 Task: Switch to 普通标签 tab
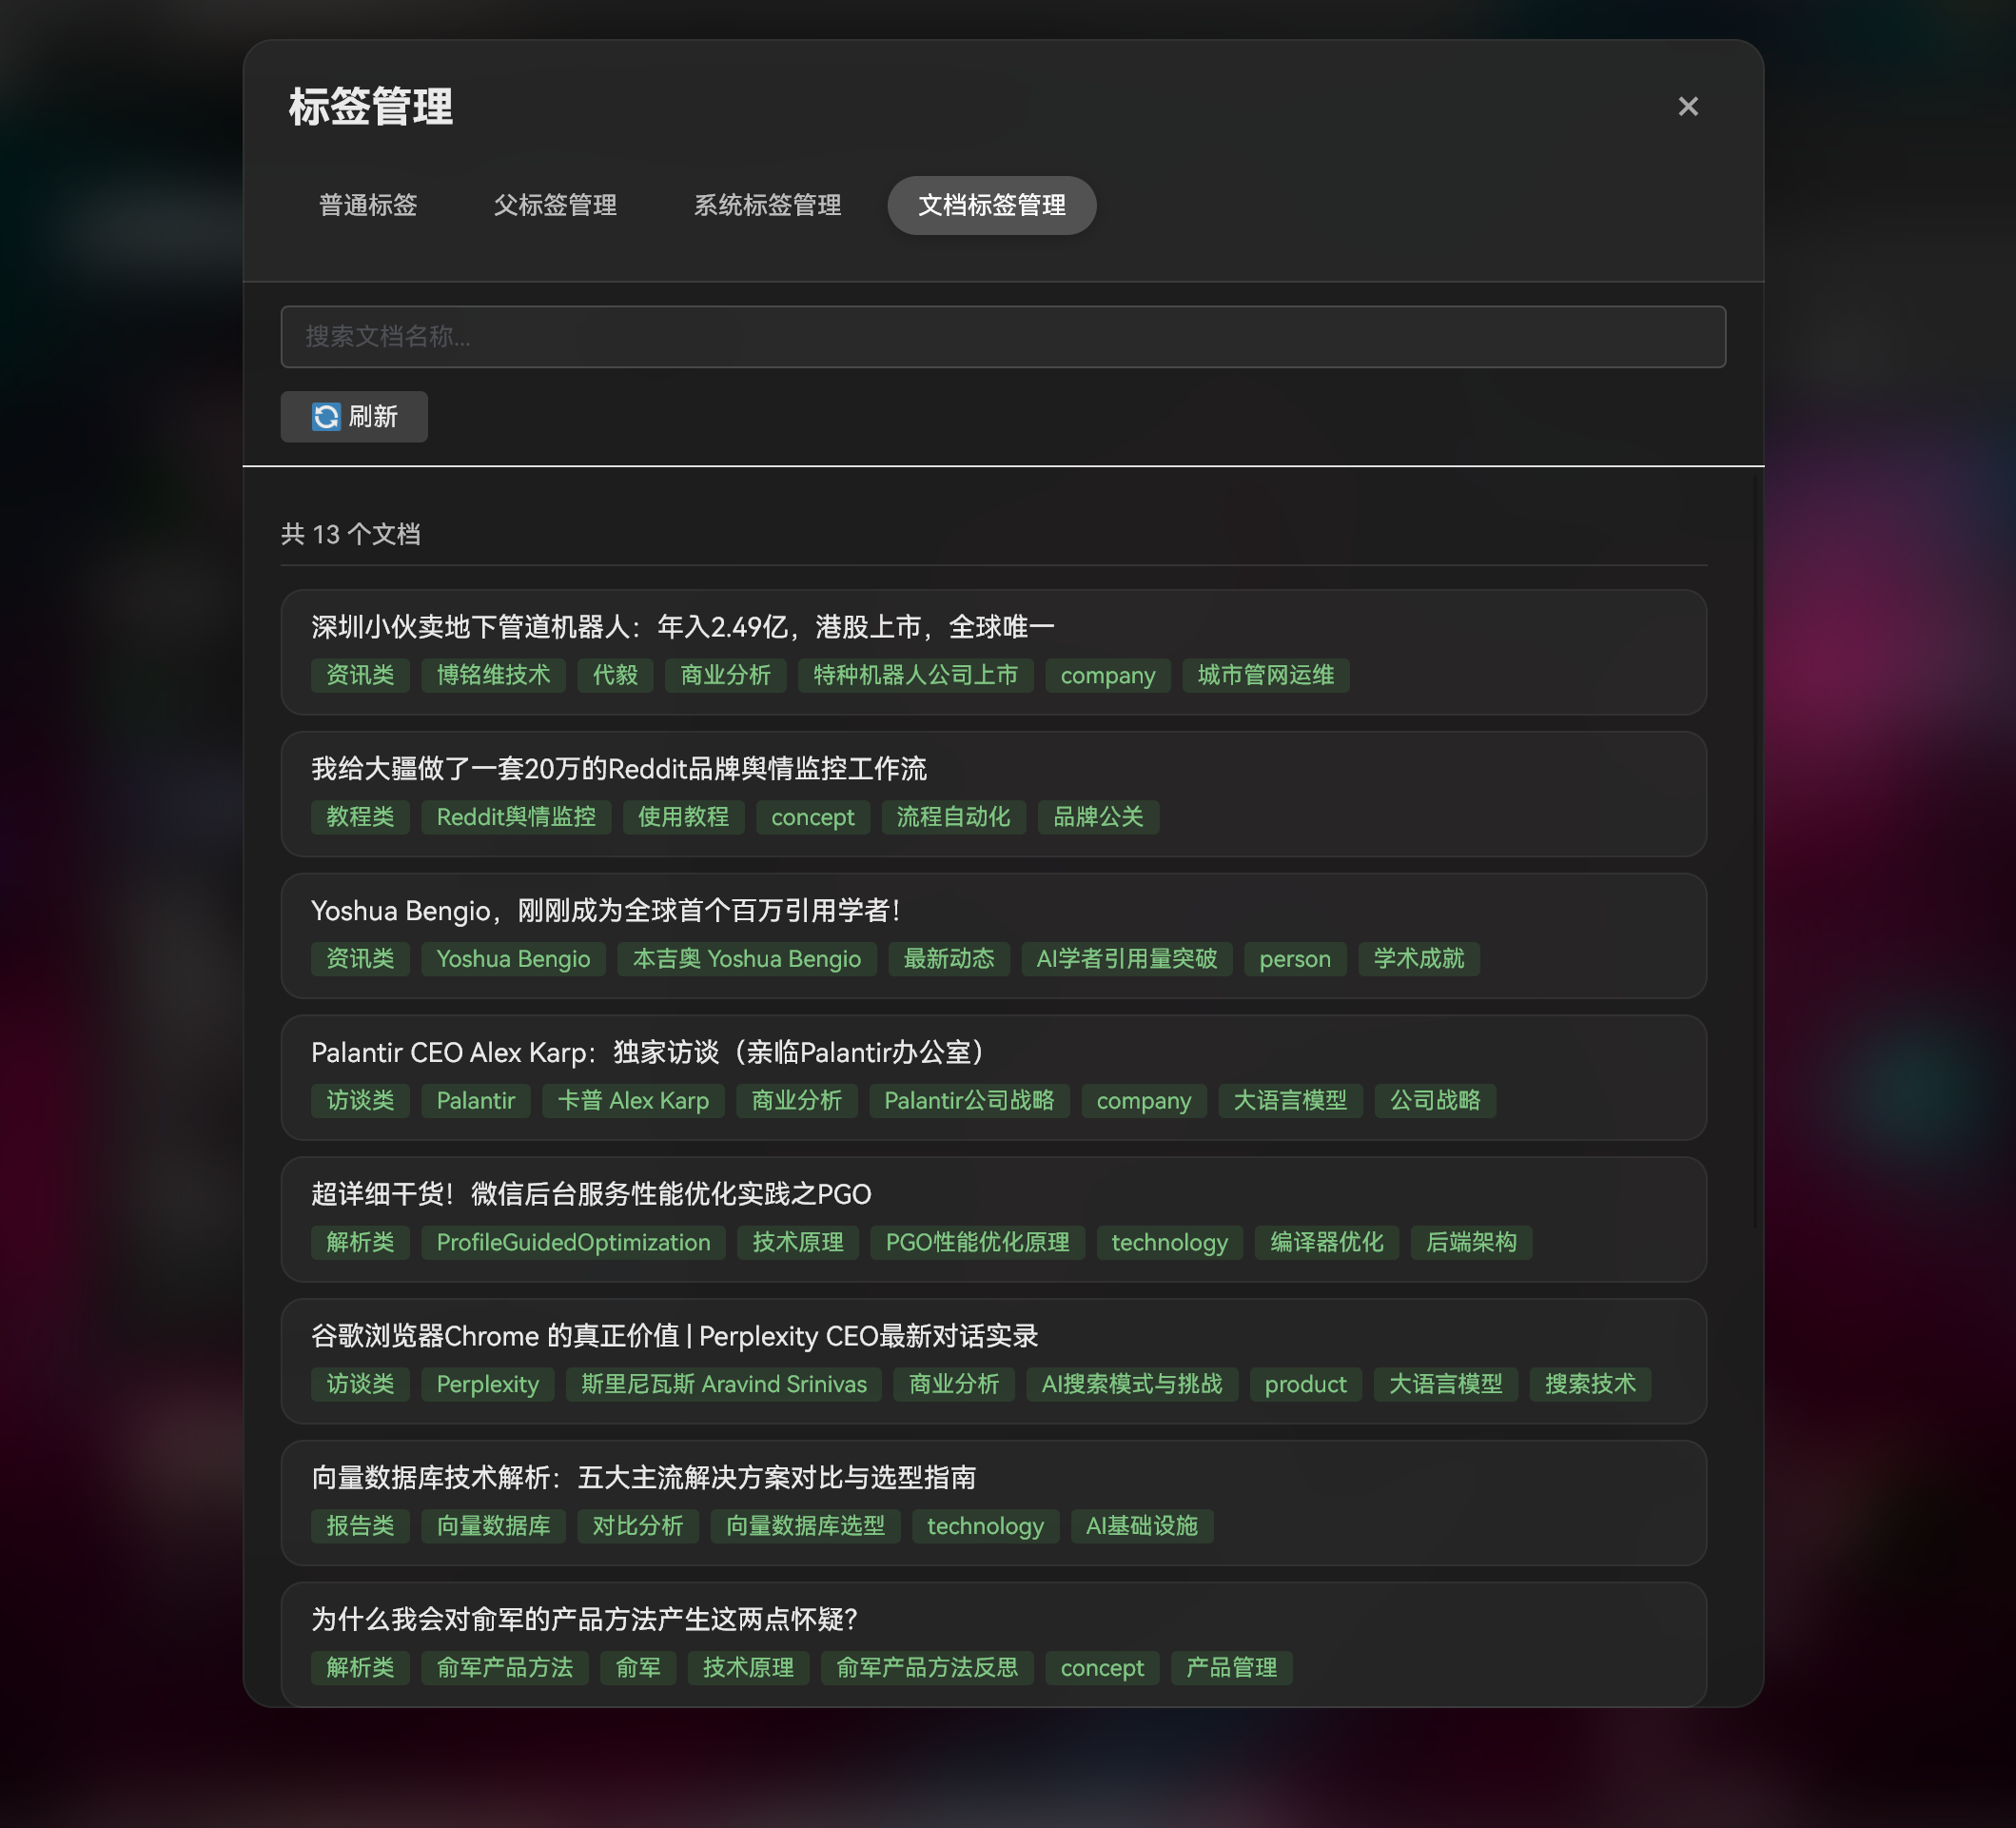coord(367,205)
